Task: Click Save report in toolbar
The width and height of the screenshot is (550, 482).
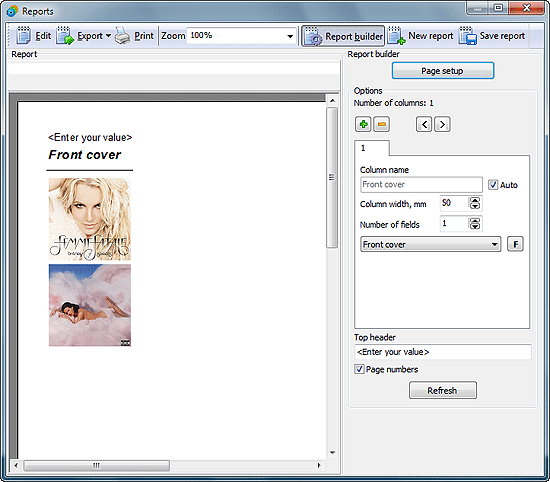Action: 492,36
